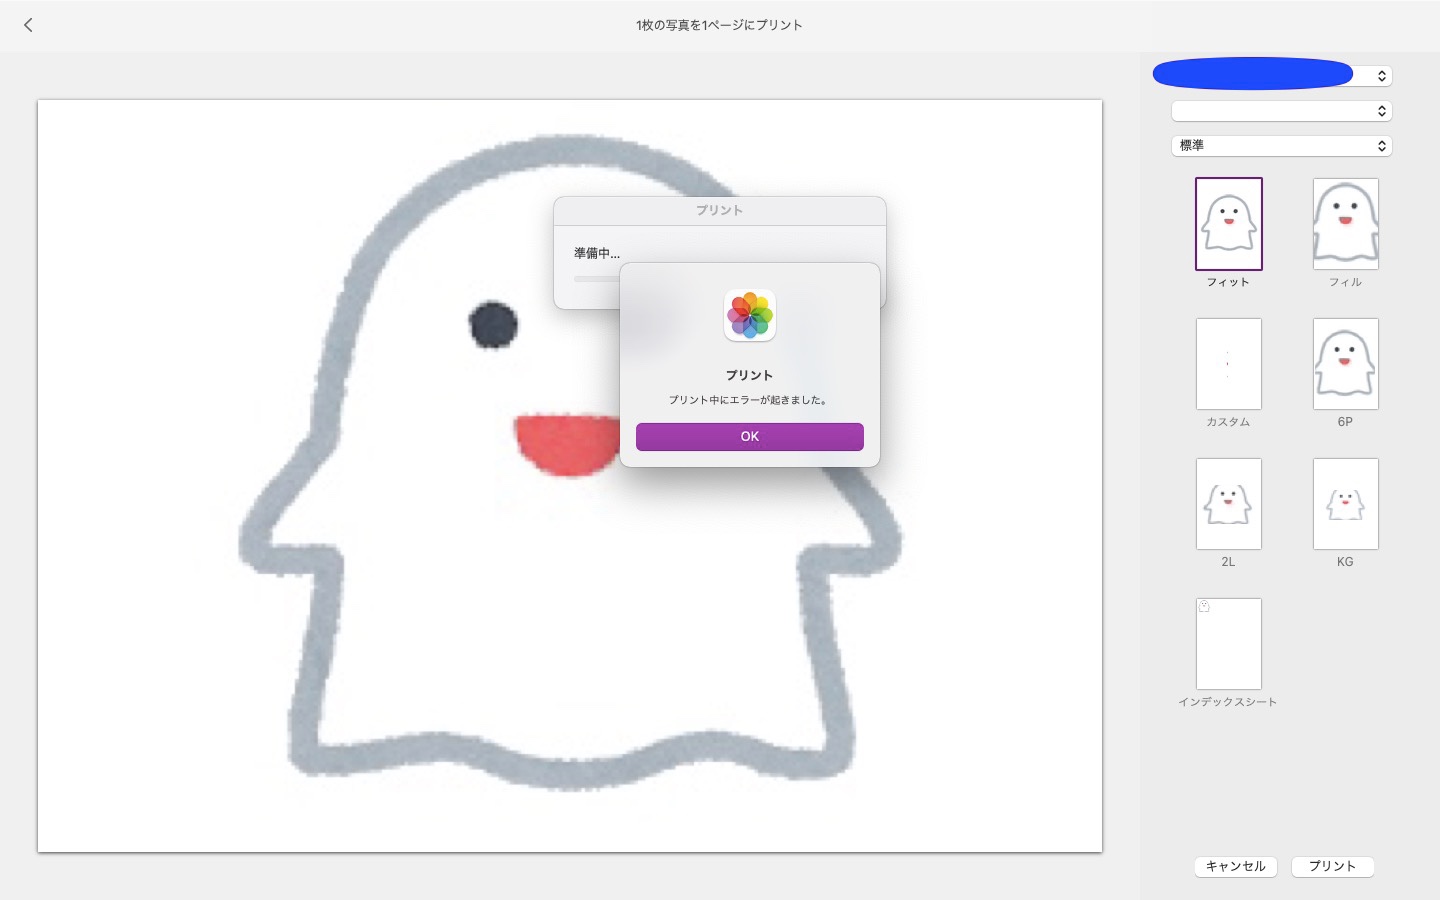Go back using the left chevron arrow

click(28, 25)
